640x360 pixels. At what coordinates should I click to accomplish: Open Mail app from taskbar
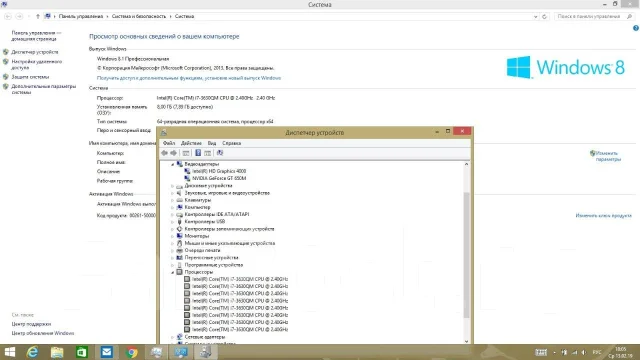[107, 352]
